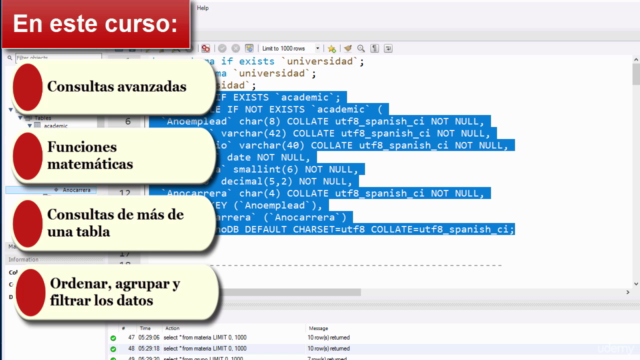The height and width of the screenshot is (360, 640).
Task: Toggle invisible characters pilcrow icon
Action: [375, 49]
